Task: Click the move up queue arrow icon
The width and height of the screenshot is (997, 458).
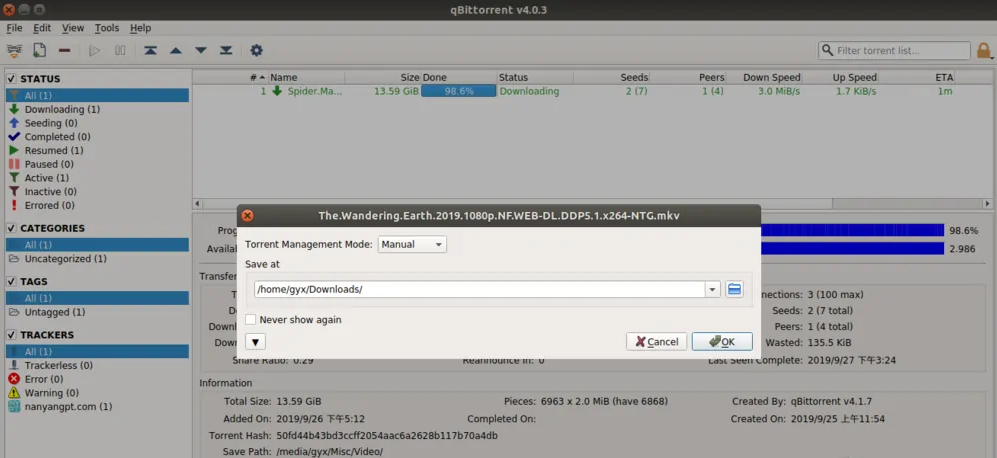Action: coord(175,50)
